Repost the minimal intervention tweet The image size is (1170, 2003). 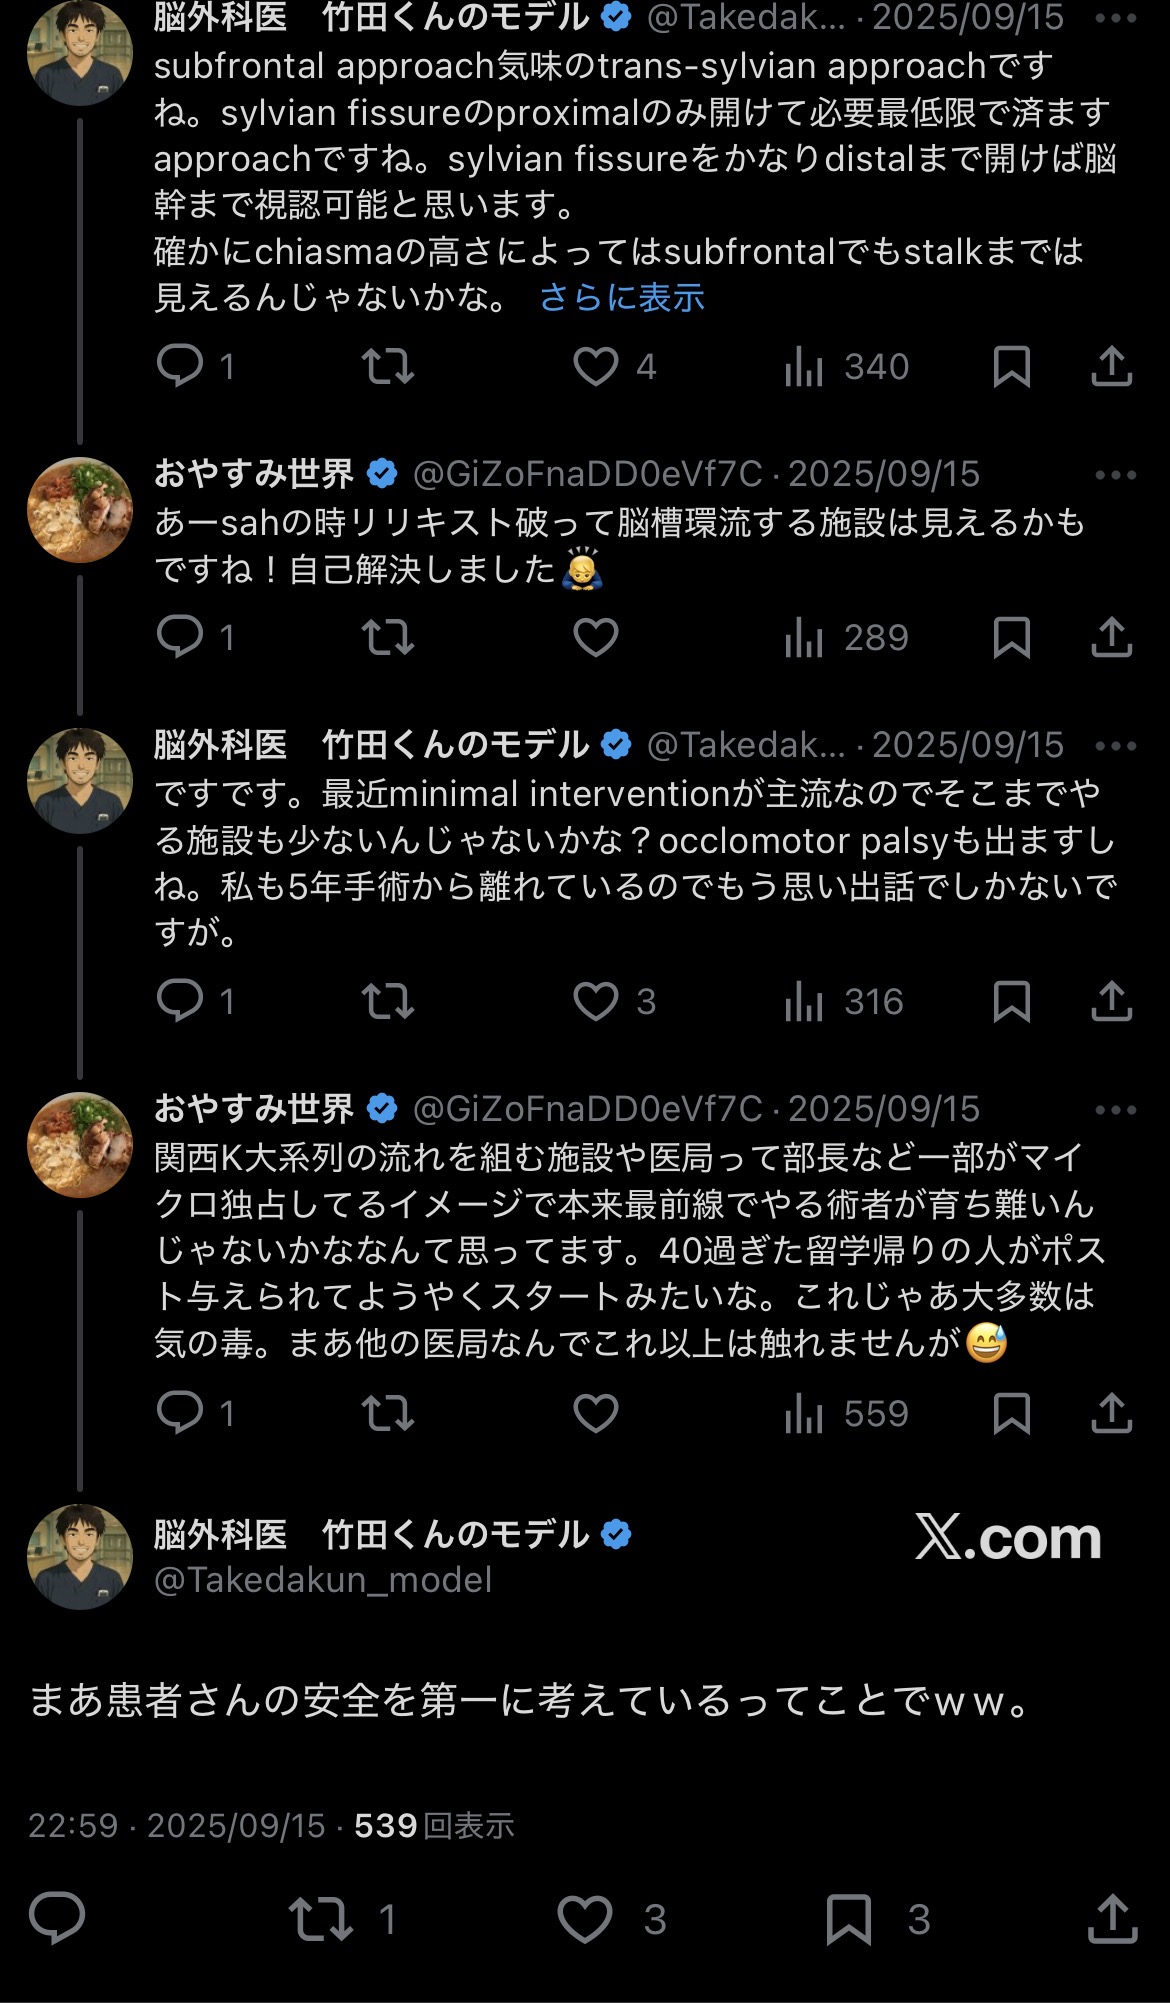pyautogui.click(x=388, y=1001)
